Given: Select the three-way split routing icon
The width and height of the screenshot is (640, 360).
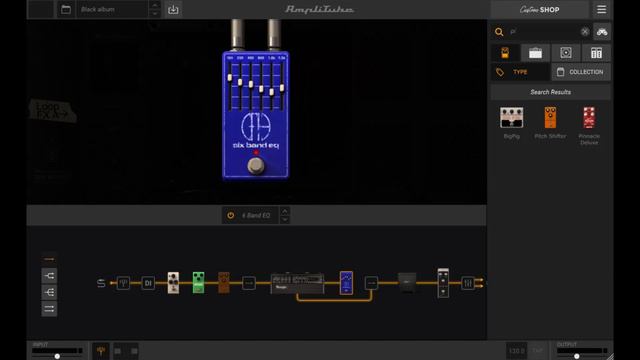Looking at the screenshot, I should tap(49, 292).
